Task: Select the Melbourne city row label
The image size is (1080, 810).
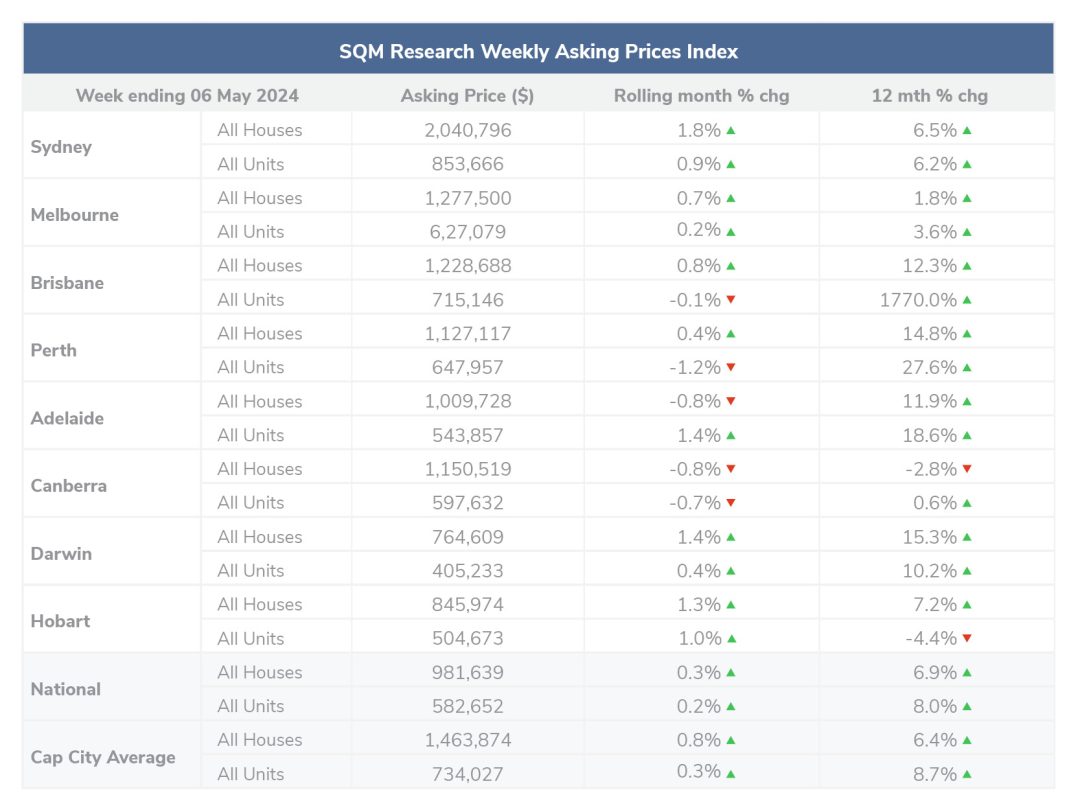Action: click(74, 215)
